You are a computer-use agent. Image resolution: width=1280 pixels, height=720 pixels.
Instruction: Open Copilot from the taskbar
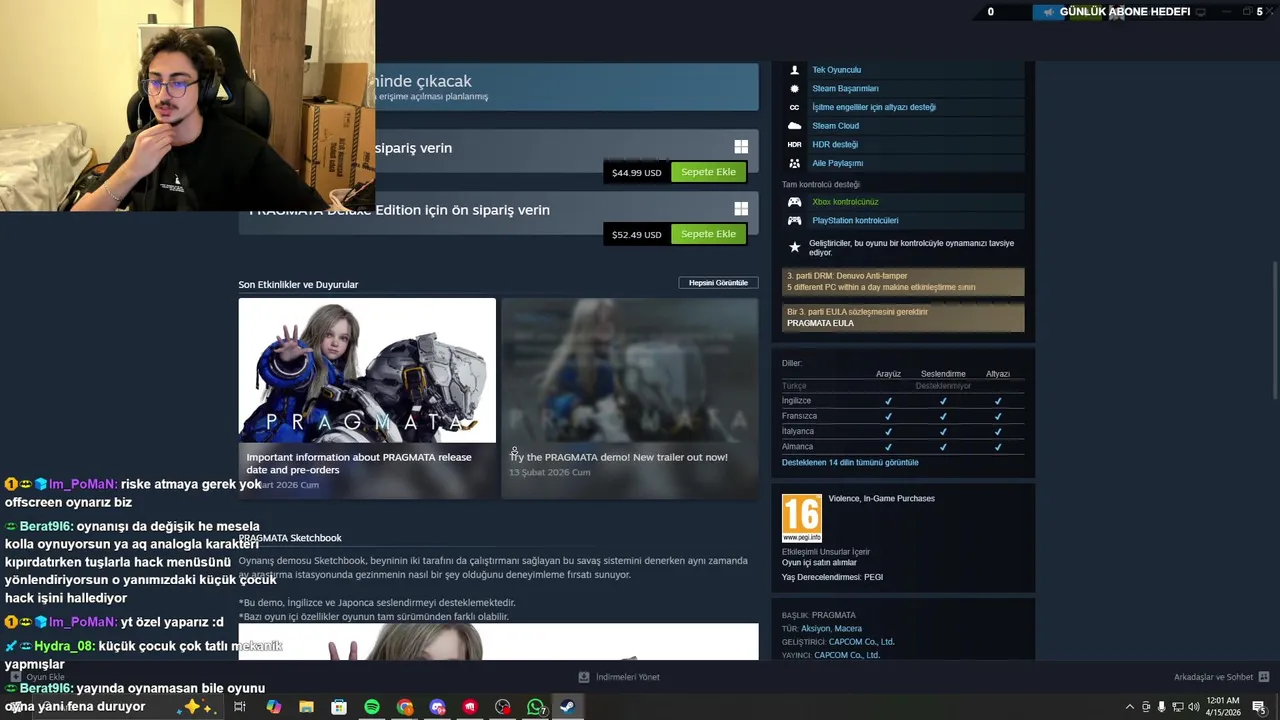point(273,707)
